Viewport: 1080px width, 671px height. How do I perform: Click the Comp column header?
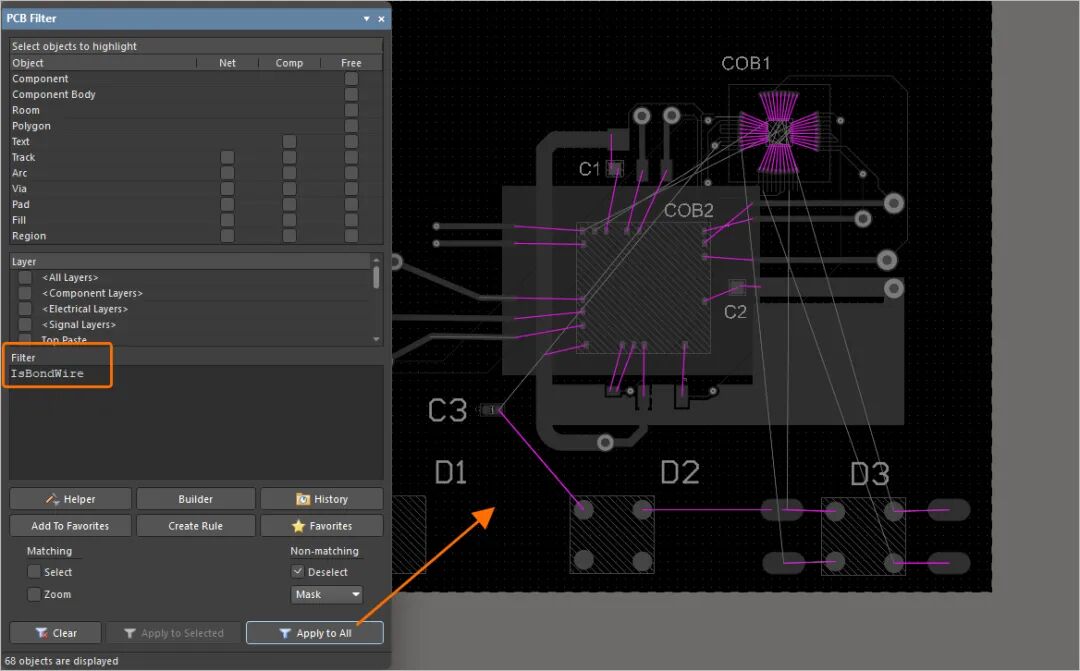click(289, 63)
